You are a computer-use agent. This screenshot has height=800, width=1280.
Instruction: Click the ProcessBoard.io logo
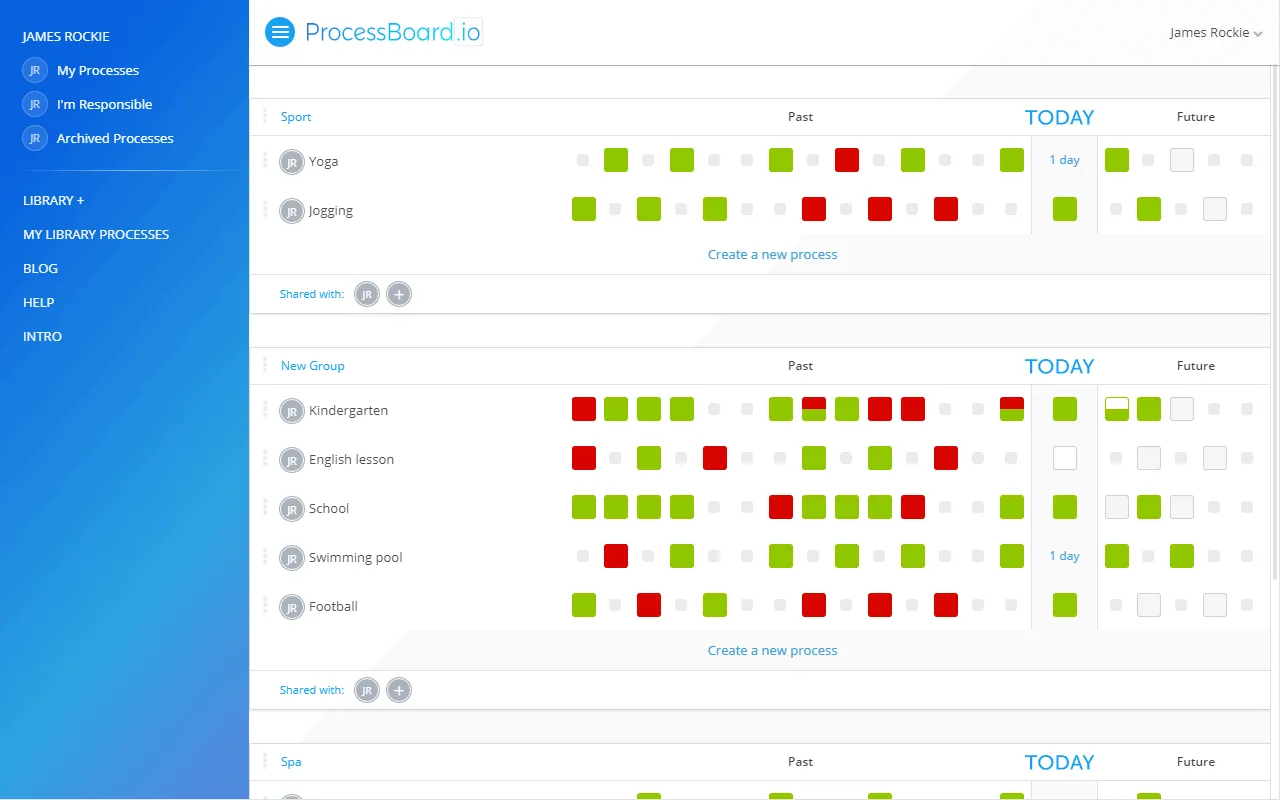point(390,31)
